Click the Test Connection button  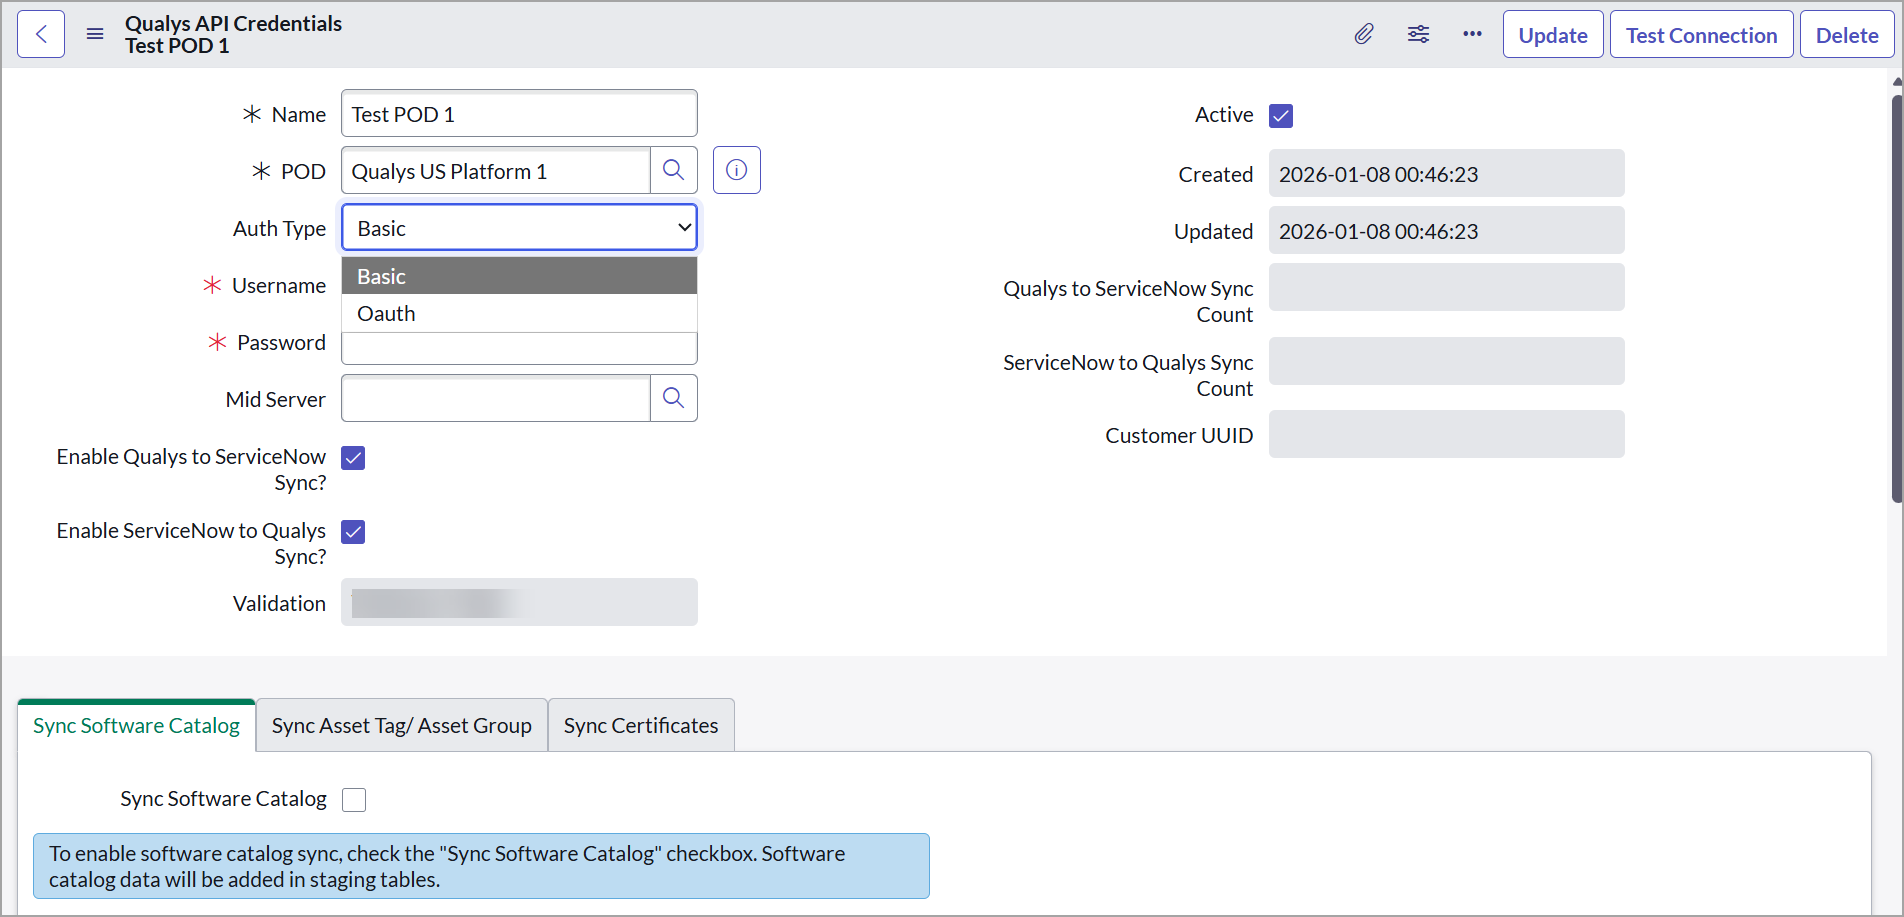coord(1701,35)
